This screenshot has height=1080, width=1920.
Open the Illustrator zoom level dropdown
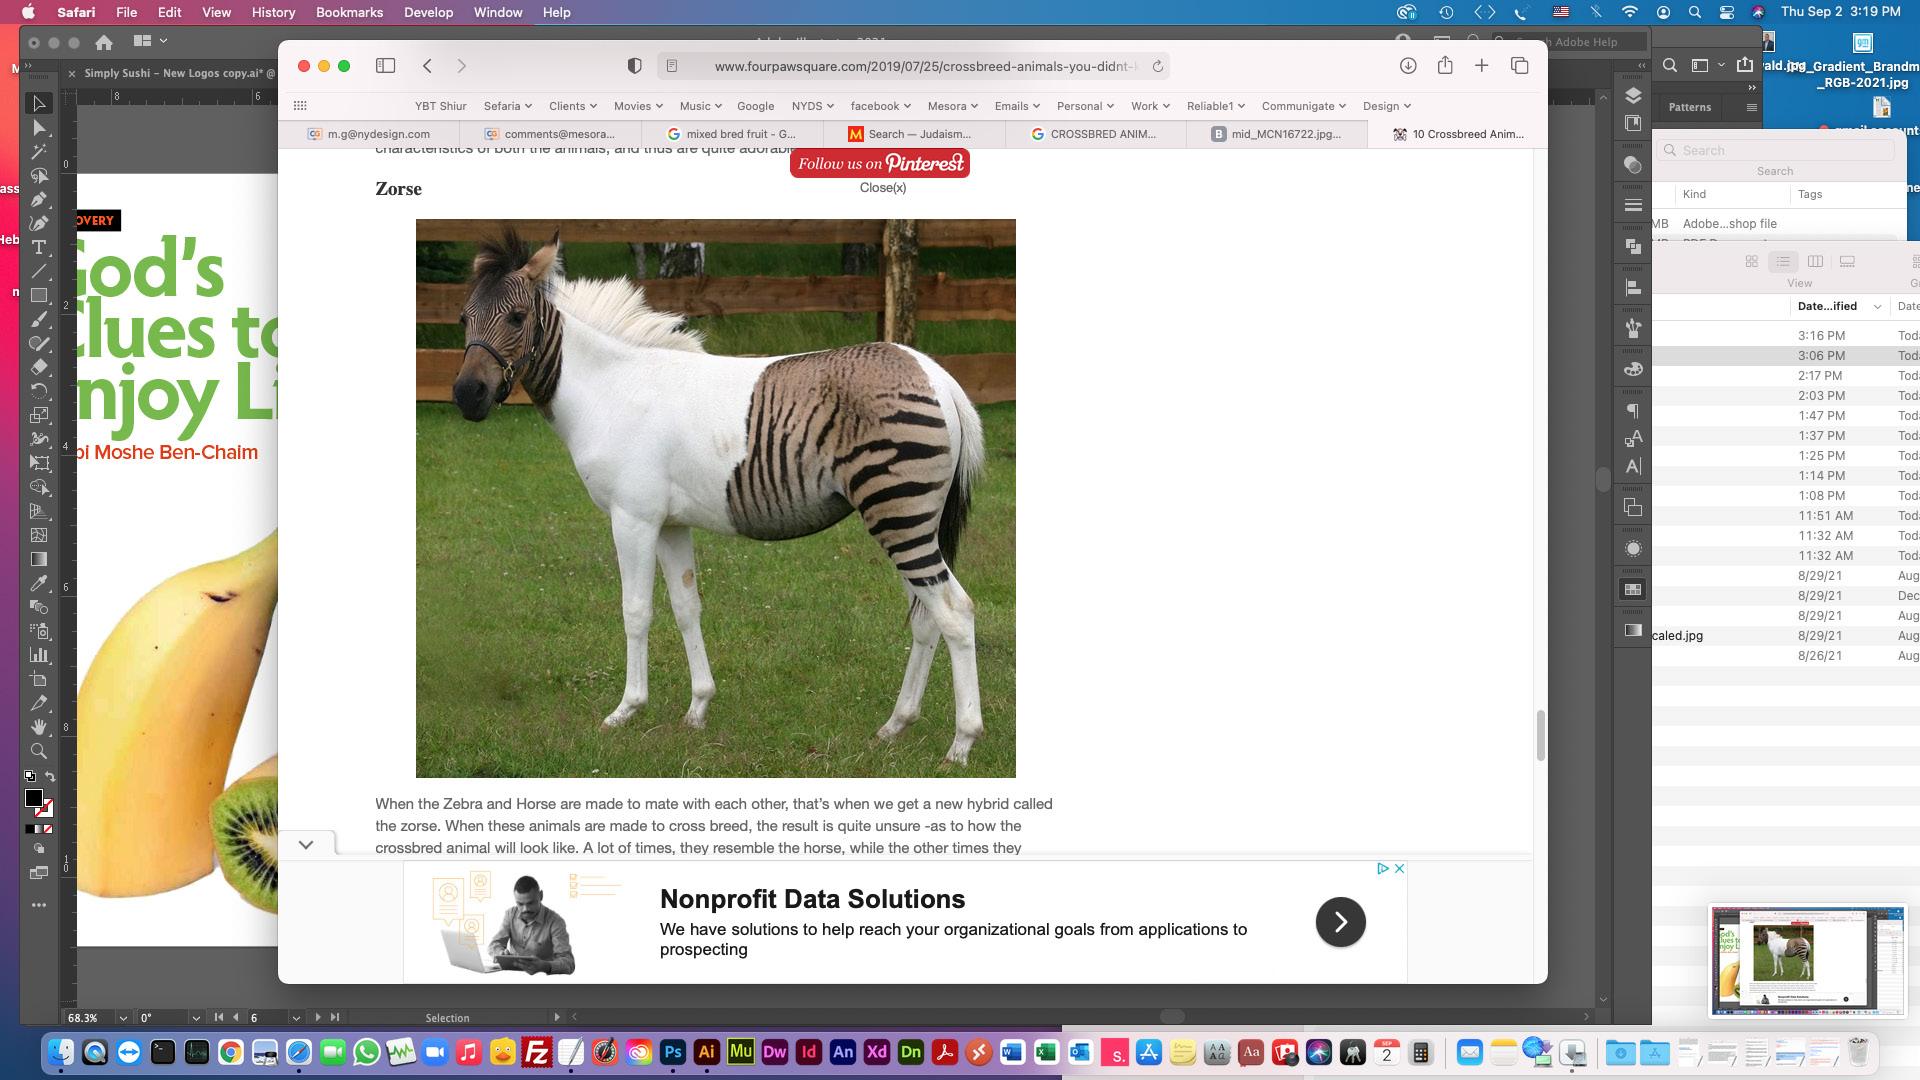click(123, 1018)
